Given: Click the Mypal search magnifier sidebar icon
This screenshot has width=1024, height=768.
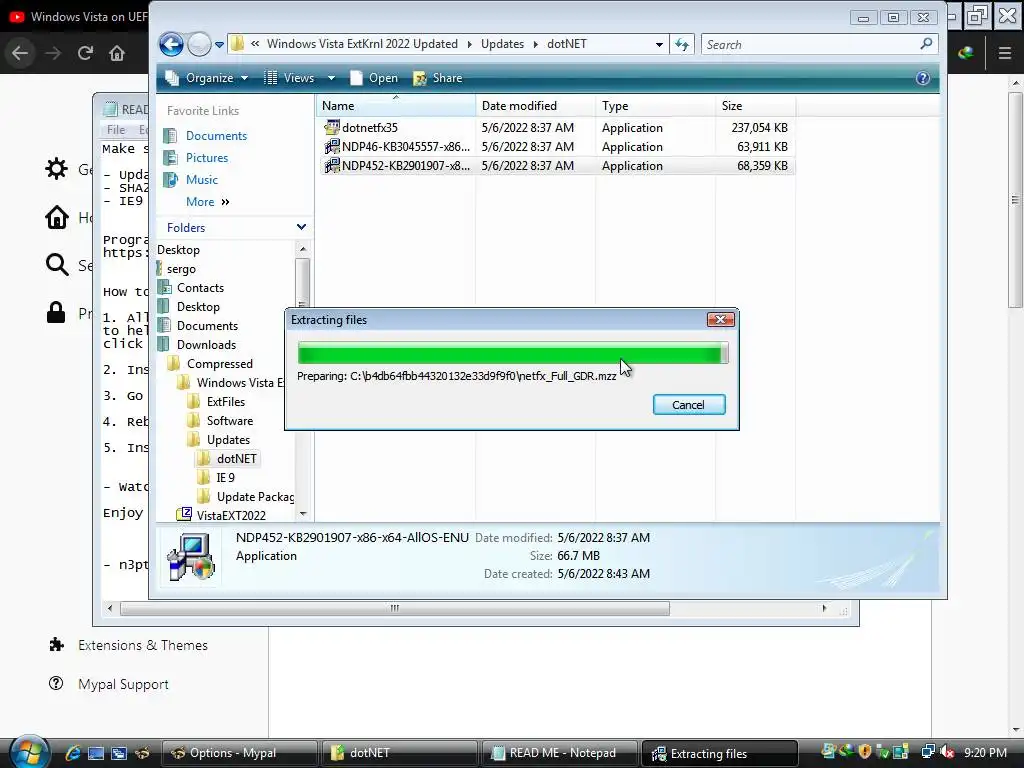Looking at the screenshot, I should pos(57,264).
